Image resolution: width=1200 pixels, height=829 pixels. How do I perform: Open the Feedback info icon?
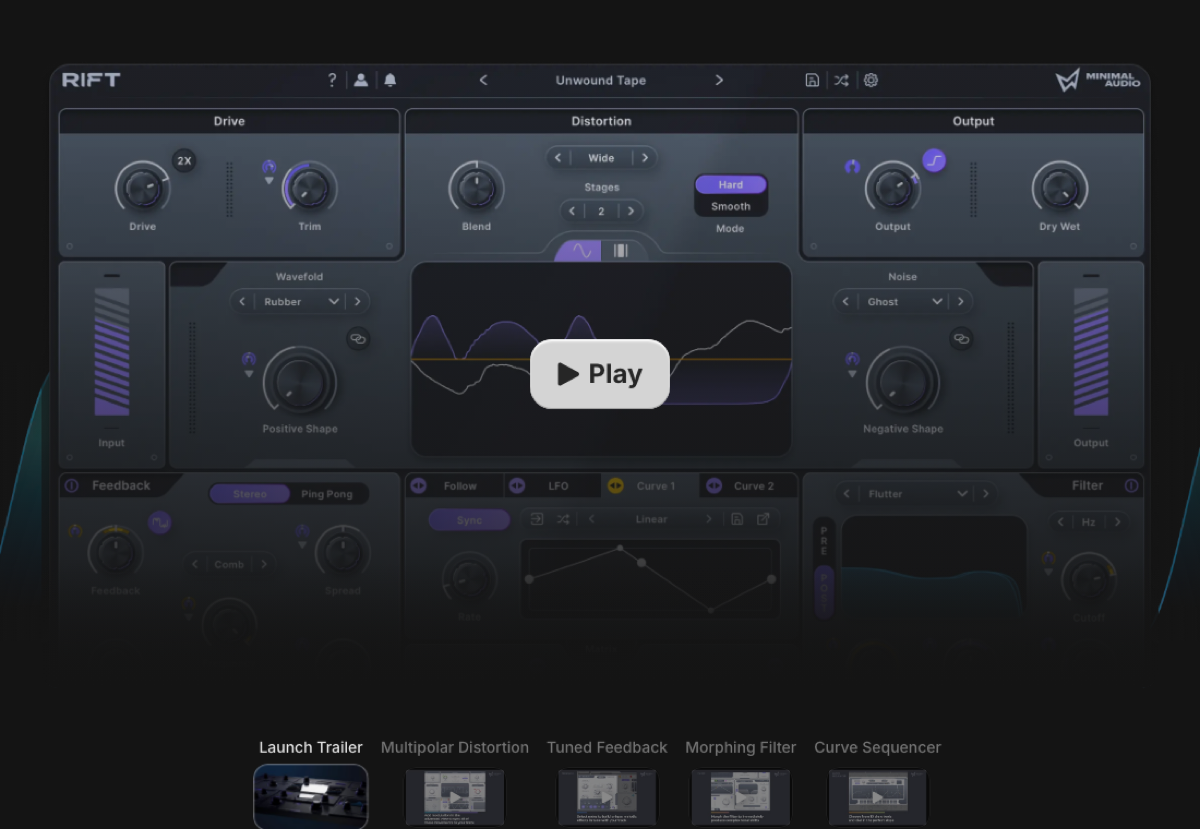click(x=71, y=486)
